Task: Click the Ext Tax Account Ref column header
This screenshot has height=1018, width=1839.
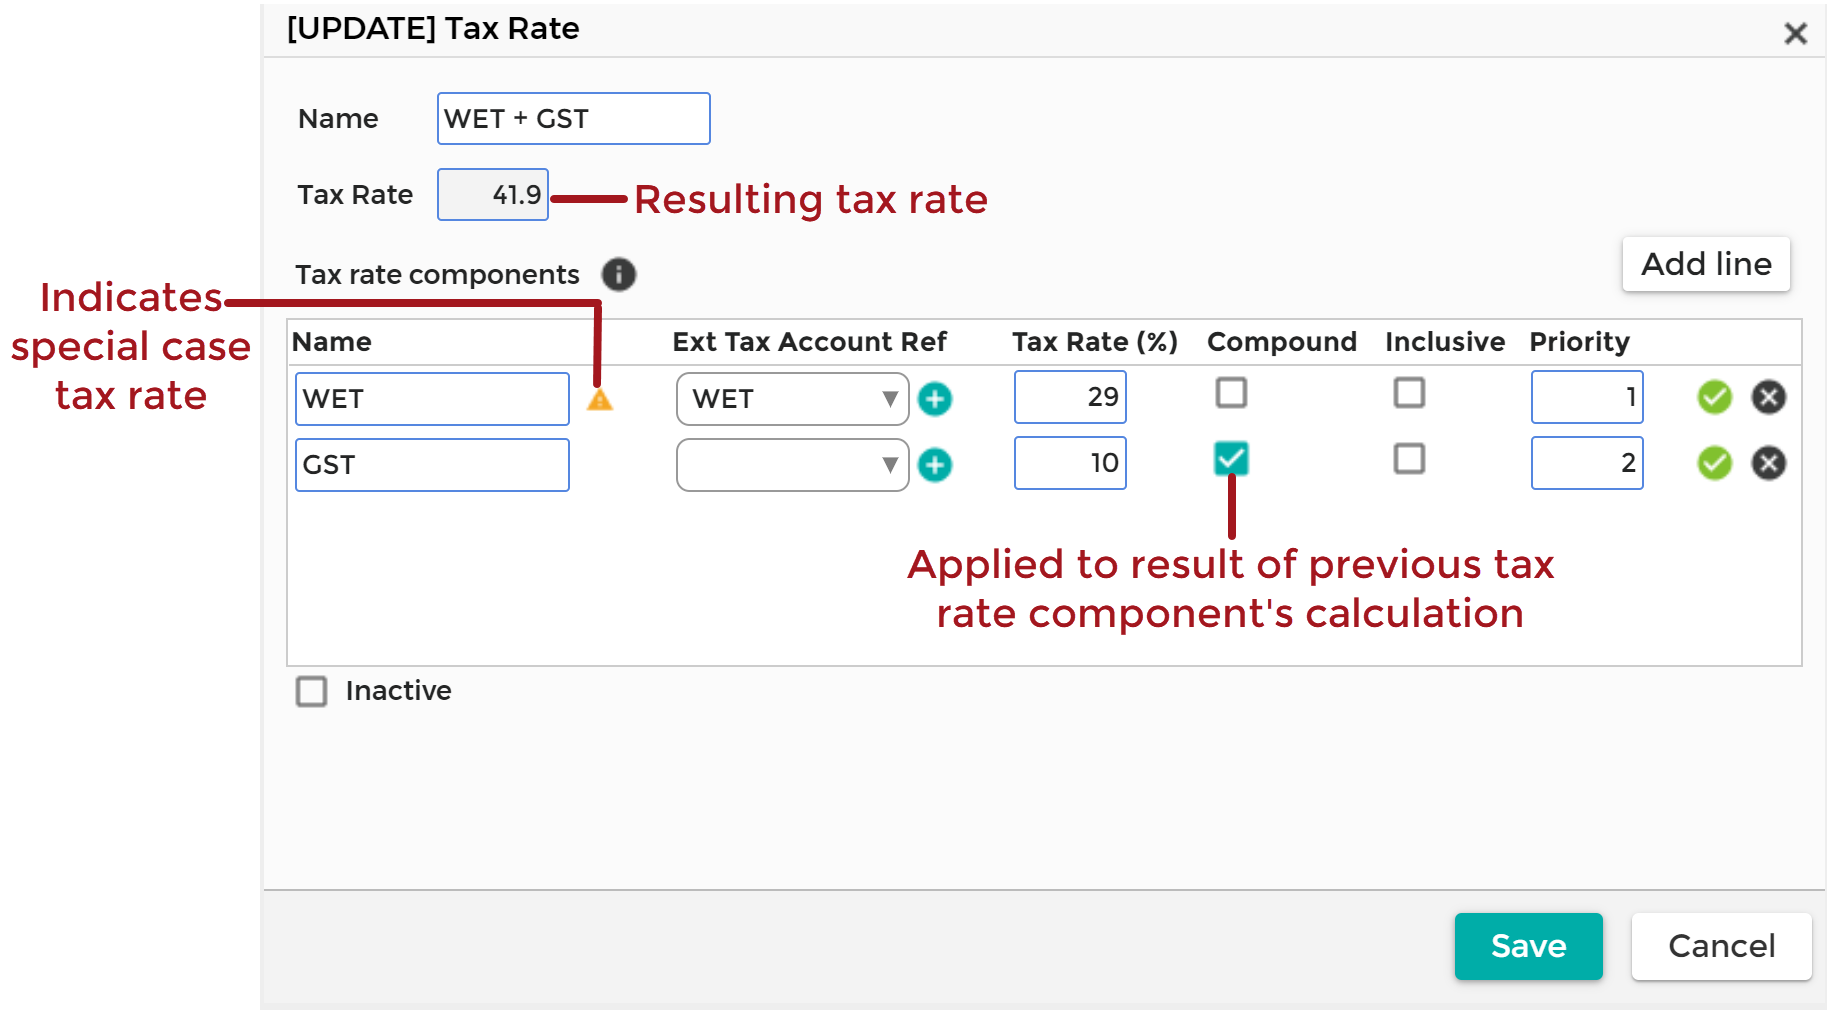Action: click(x=809, y=342)
